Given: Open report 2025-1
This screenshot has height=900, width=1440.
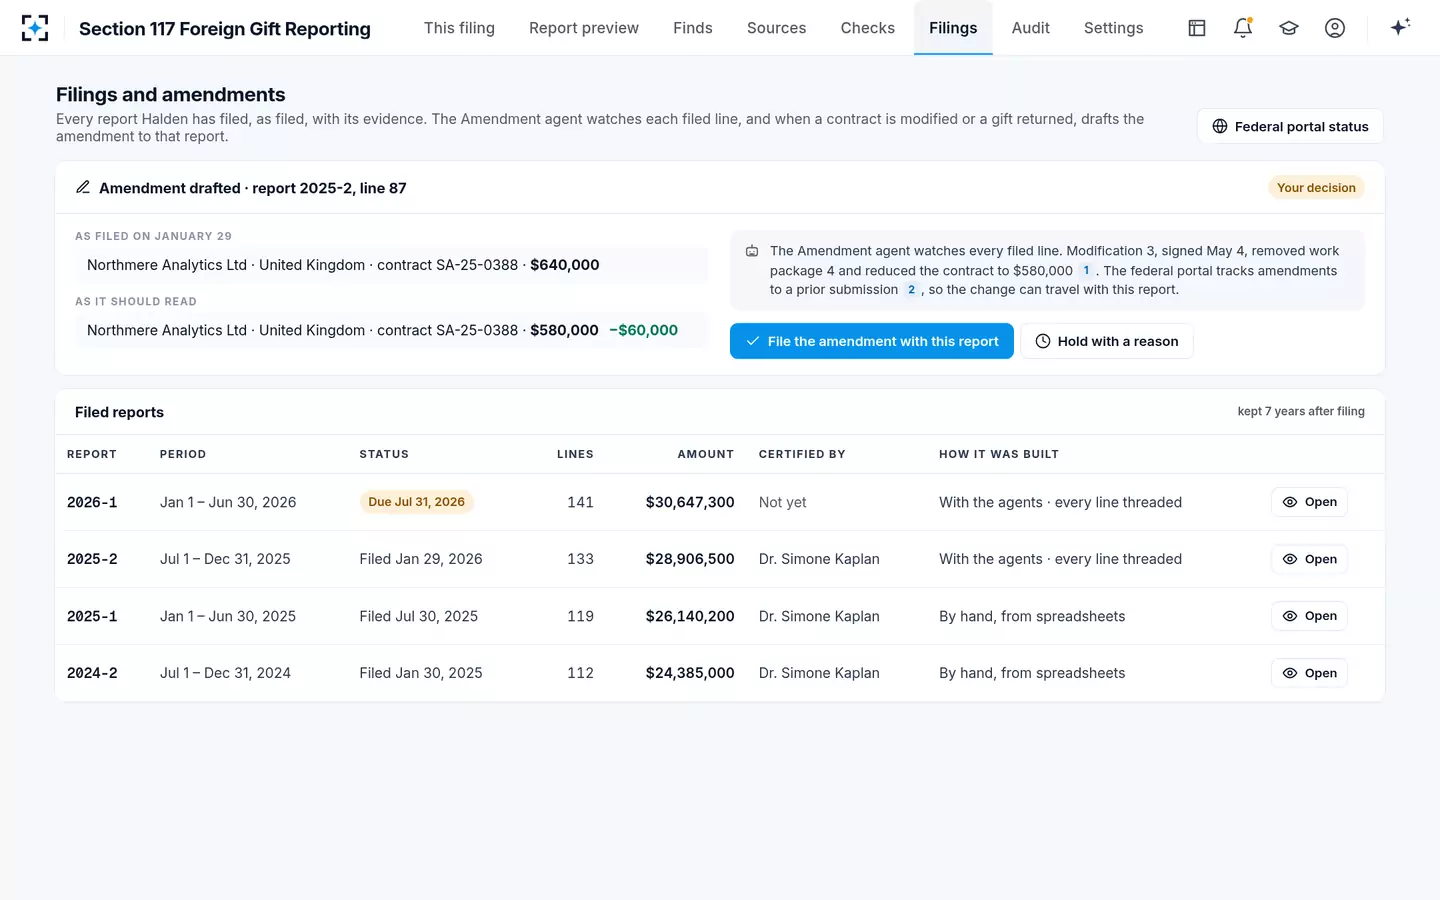Looking at the screenshot, I should (x=1309, y=616).
